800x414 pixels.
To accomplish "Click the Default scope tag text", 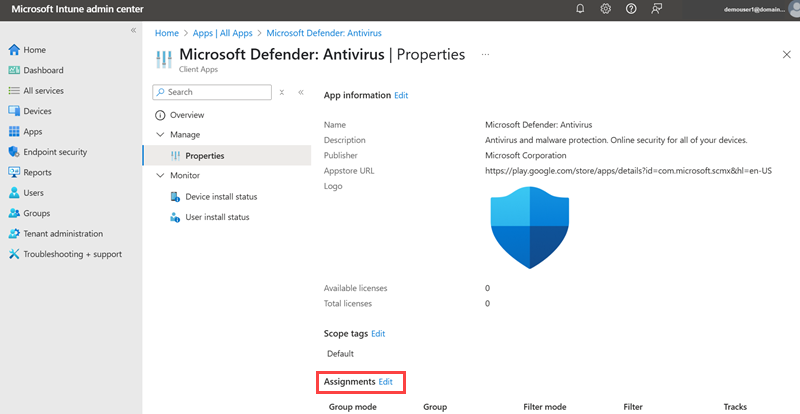I will coord(340,354).
